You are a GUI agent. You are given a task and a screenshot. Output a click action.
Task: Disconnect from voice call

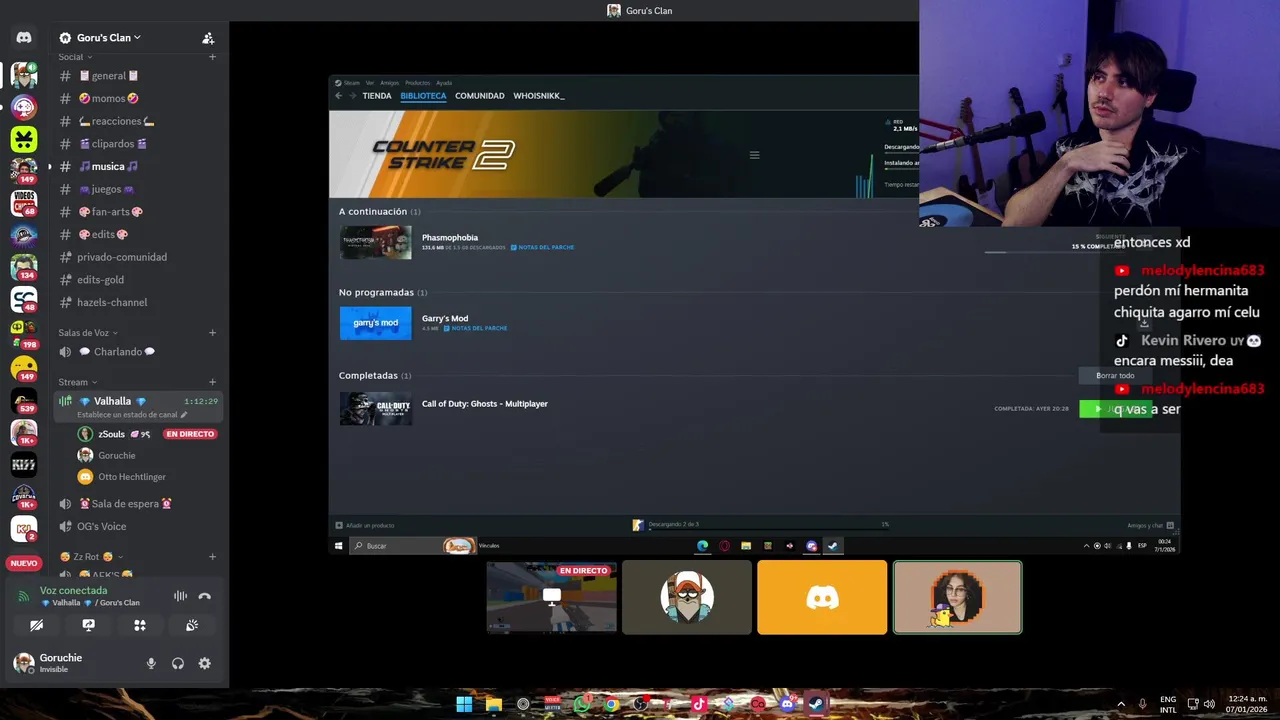205,596
